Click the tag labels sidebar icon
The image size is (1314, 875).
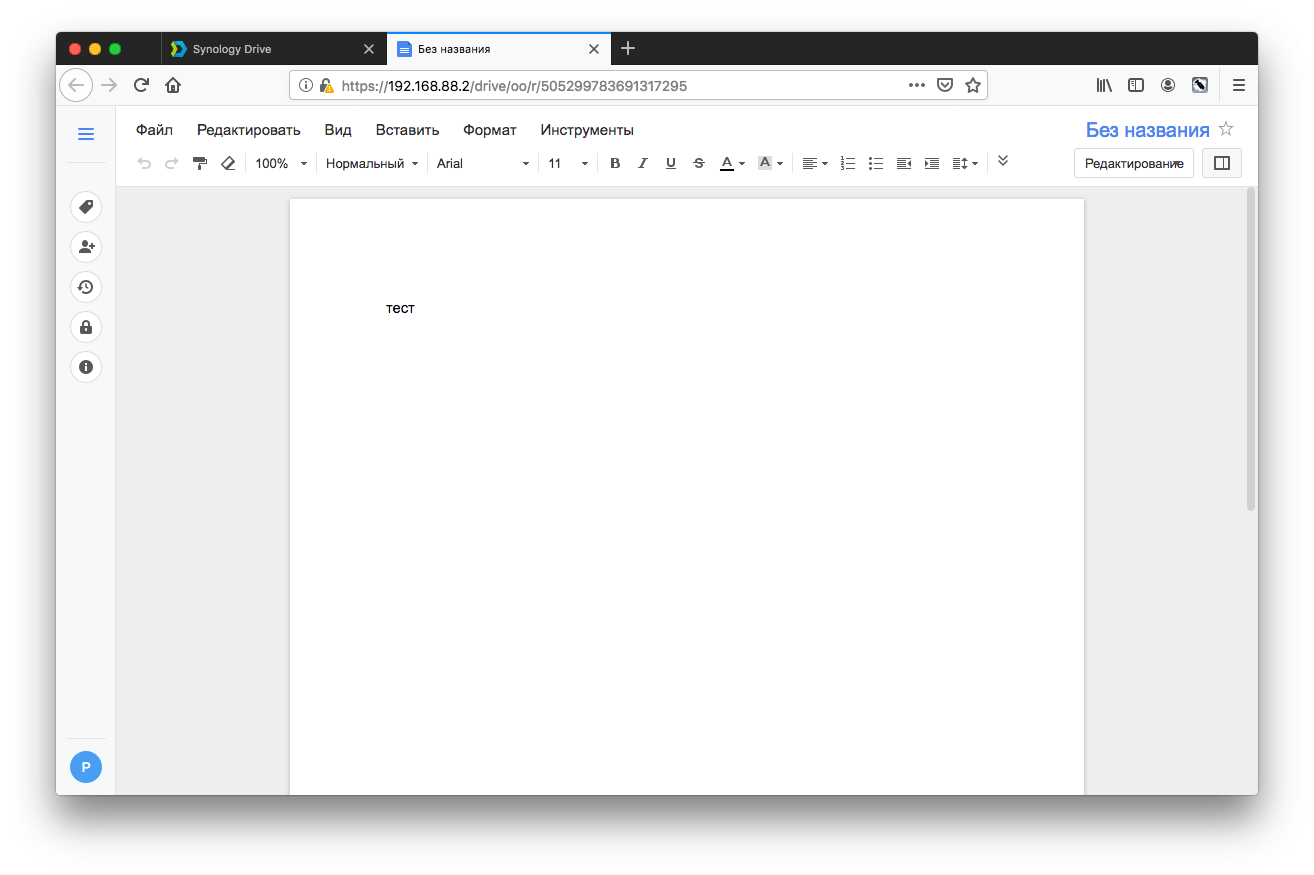[x=86, y=207]
